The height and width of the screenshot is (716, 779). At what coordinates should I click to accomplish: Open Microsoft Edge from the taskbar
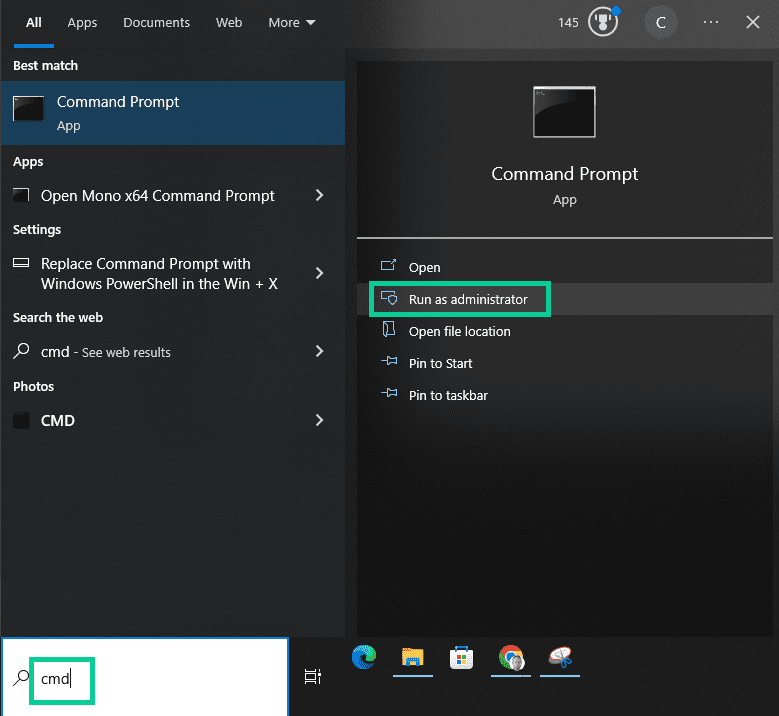364,657
